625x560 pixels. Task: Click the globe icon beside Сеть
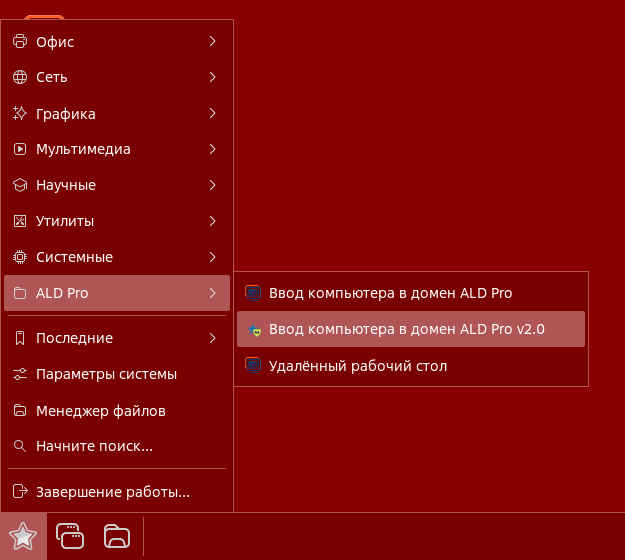(x=20, y=77)
